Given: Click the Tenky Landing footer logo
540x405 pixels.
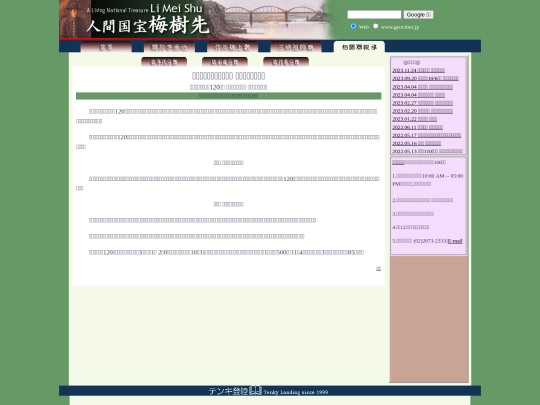Looking at the screenshot, I should (x=268, y=391).
